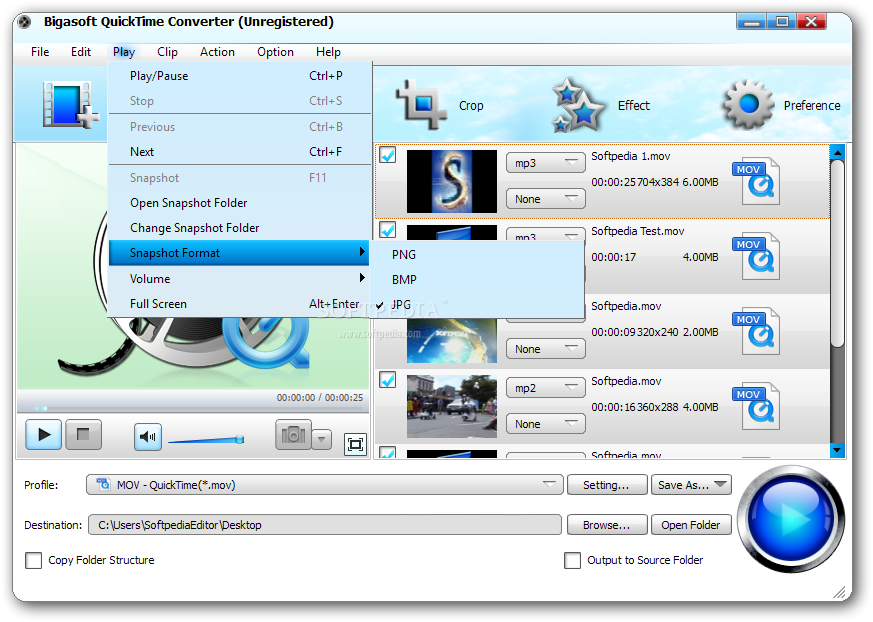Open None subtitle dropdown for Softpedia 1.mov

pos(546,199)
